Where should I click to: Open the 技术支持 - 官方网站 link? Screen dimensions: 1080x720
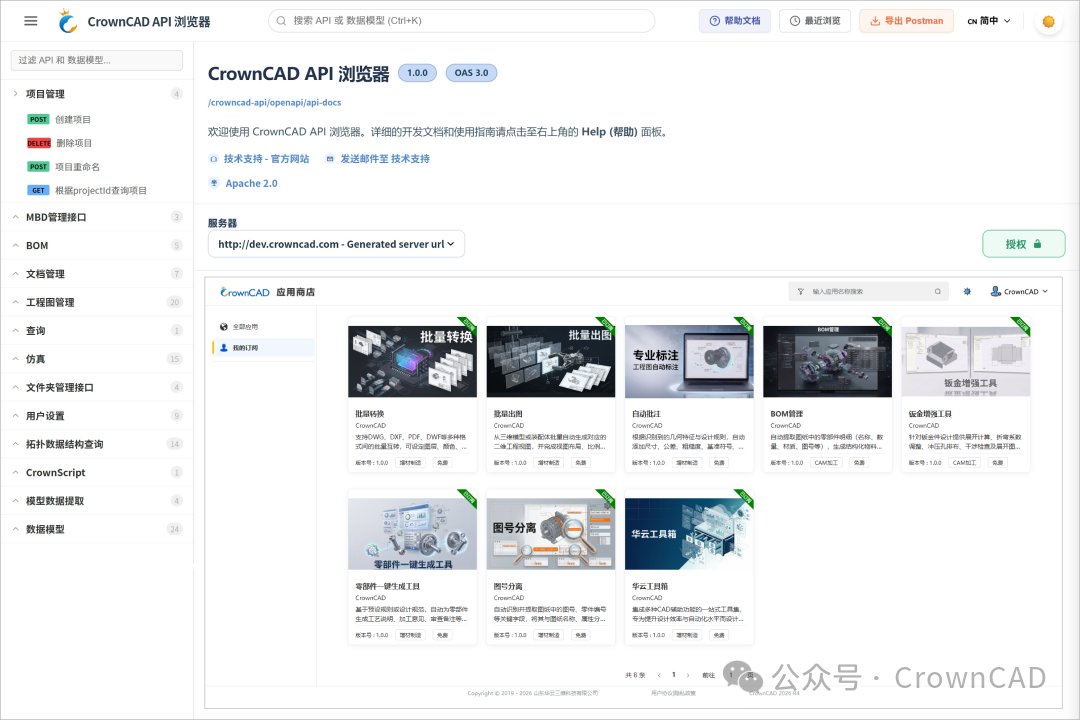pos(266,159)
